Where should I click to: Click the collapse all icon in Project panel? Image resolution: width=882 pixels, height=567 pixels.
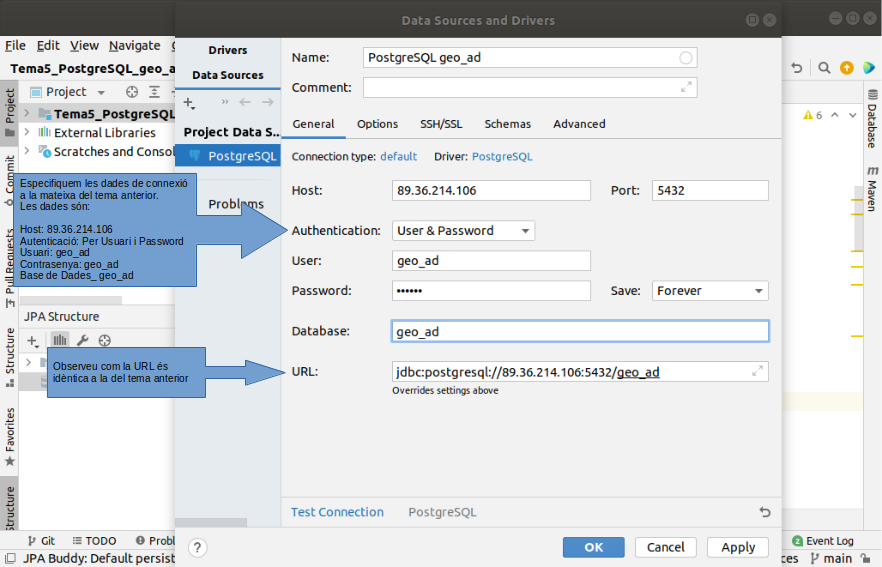pyautogui.click(x=154, y=92)
